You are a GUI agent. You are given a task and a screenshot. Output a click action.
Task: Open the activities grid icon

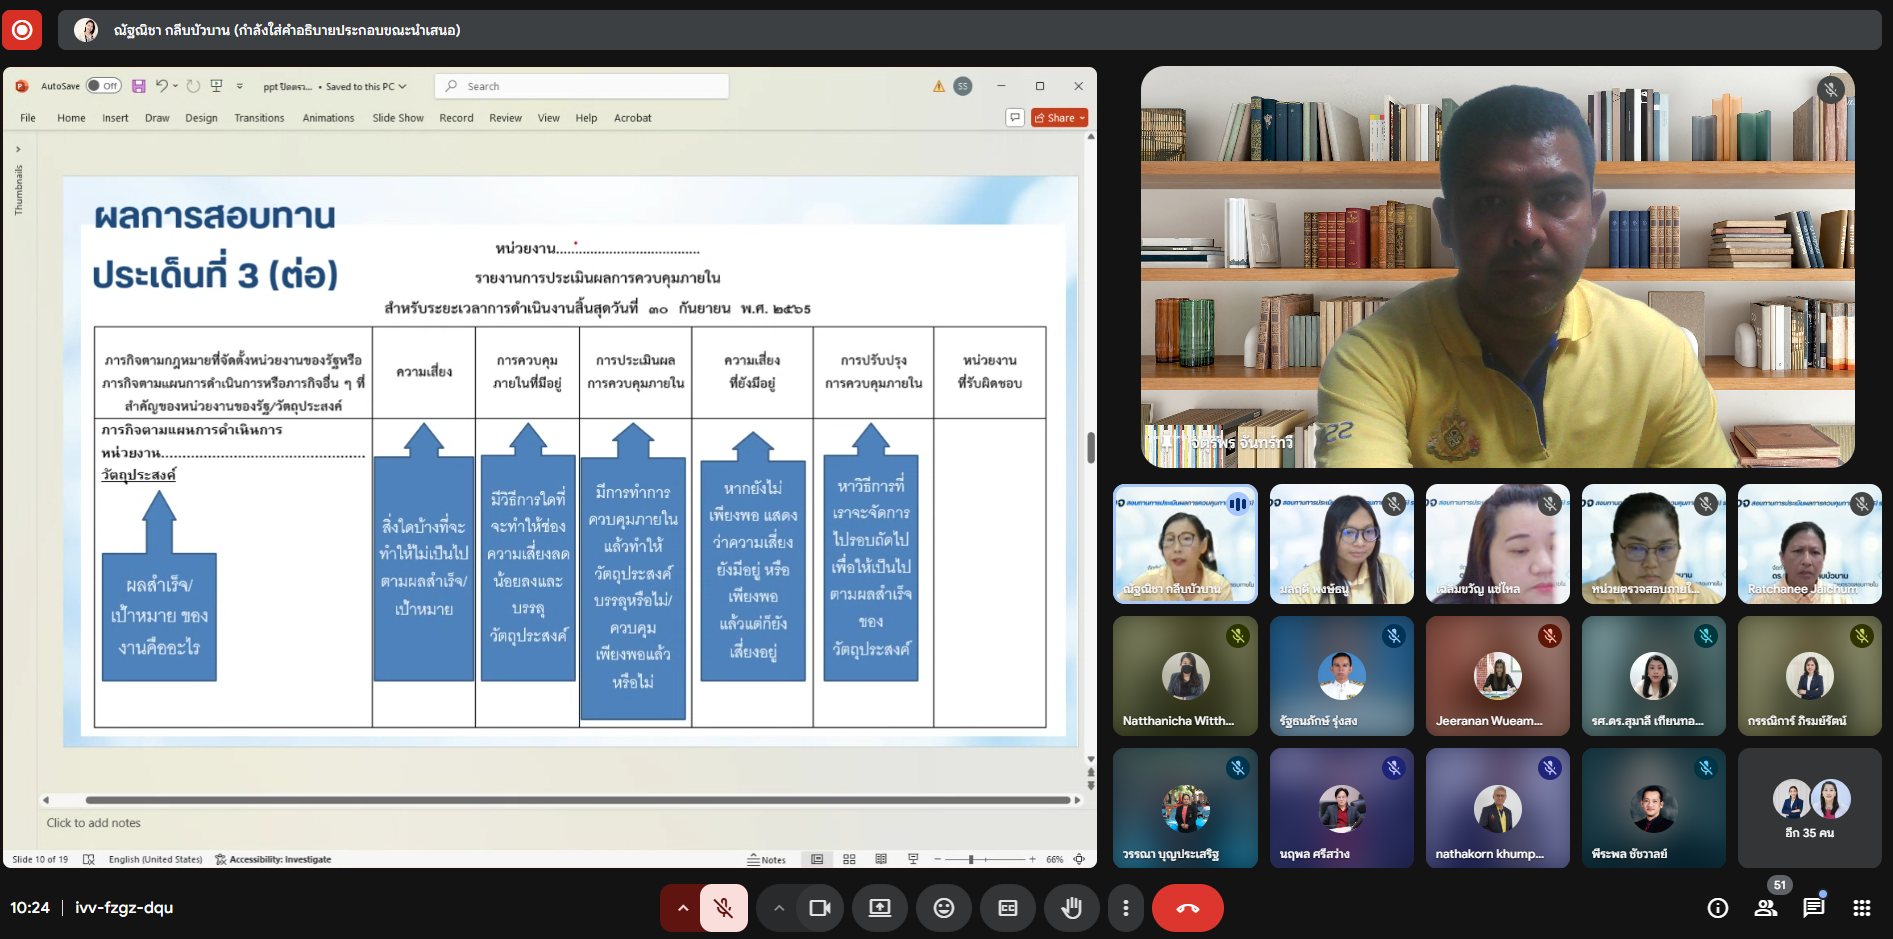click(x=1861, y=908)
